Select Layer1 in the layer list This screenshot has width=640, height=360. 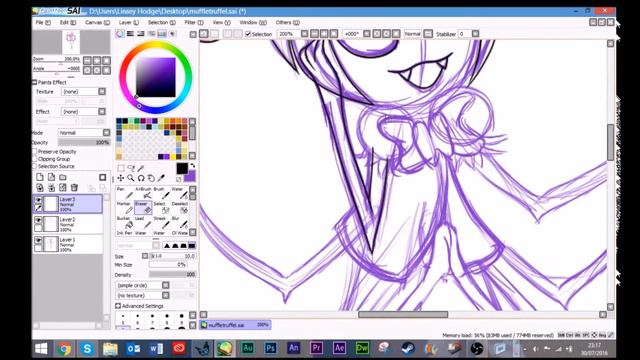point(68,244)
